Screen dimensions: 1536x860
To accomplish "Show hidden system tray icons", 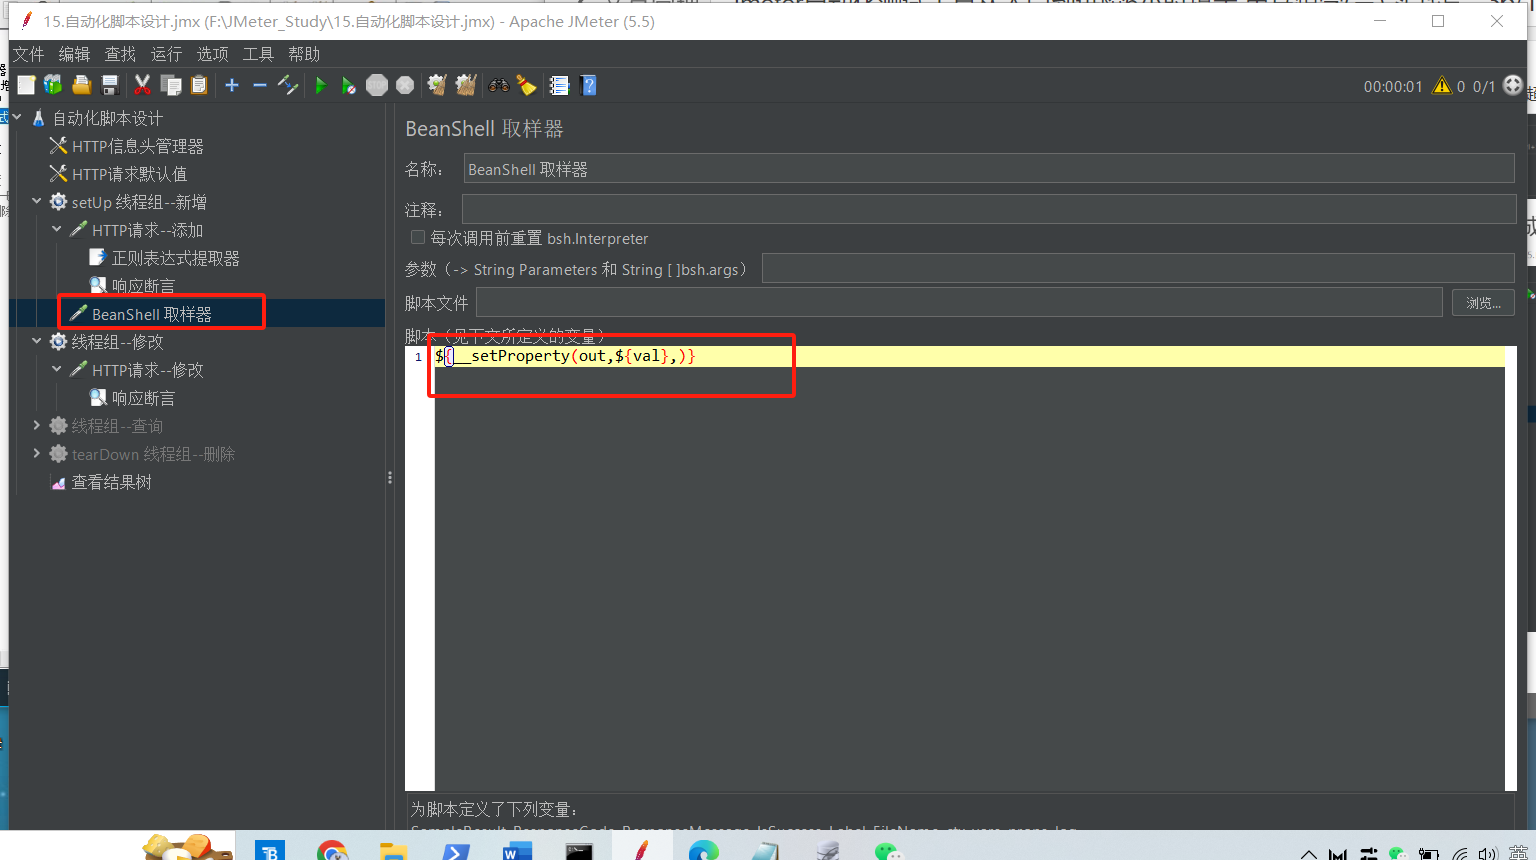I will click(x=1308, y=854).
